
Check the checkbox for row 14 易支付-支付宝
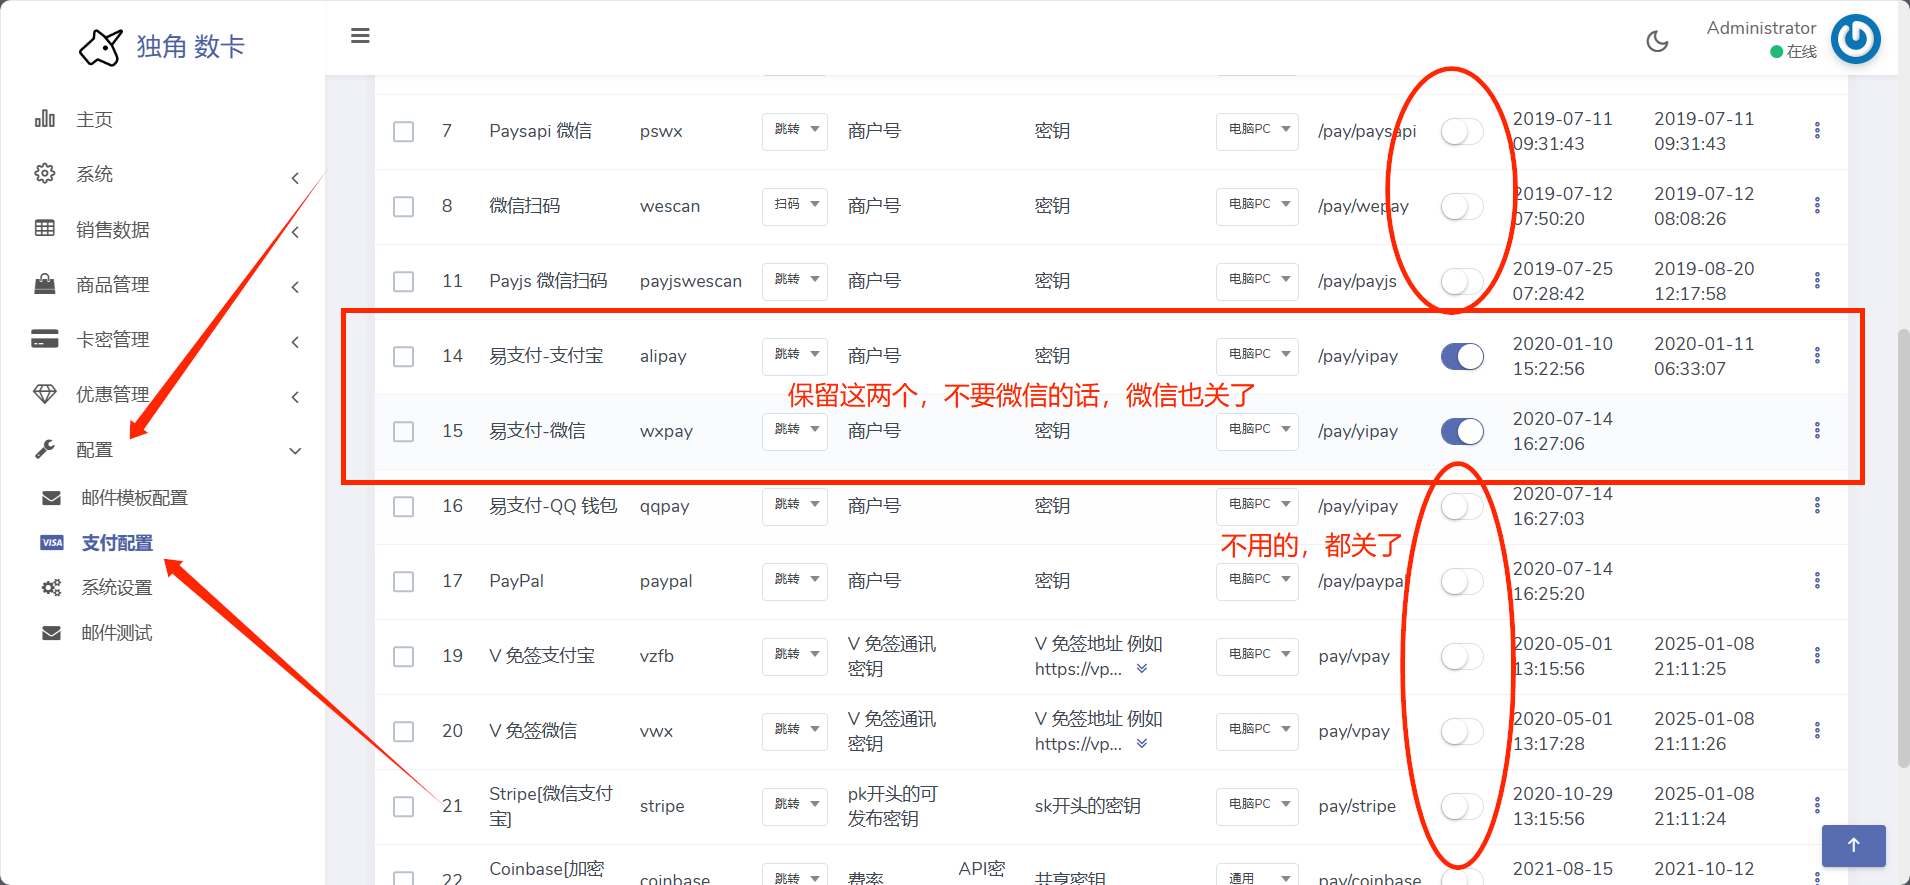[x=403, y=357]
